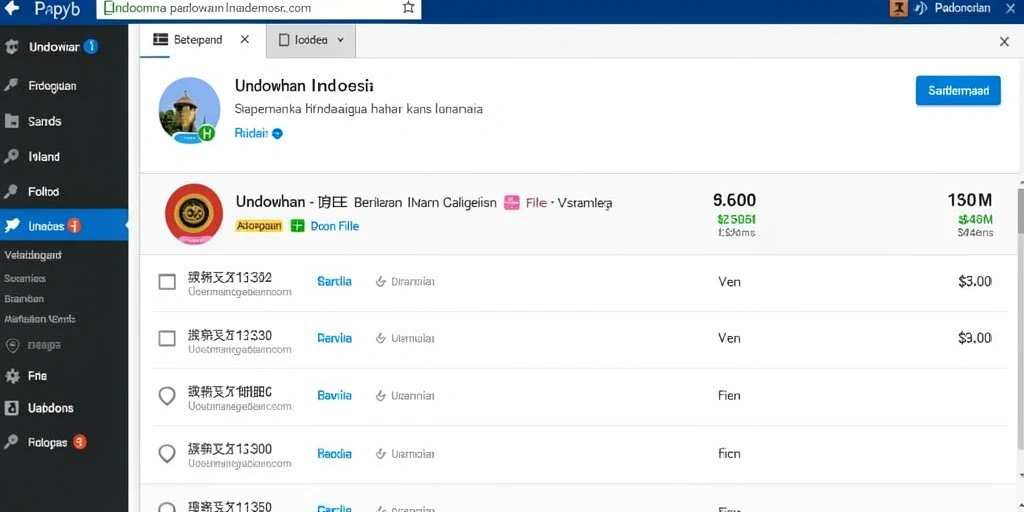This screenshot has height=512, width=1024.
Task: Open the Frie gear icon in sidebar
Action: (x=11, y=376)
